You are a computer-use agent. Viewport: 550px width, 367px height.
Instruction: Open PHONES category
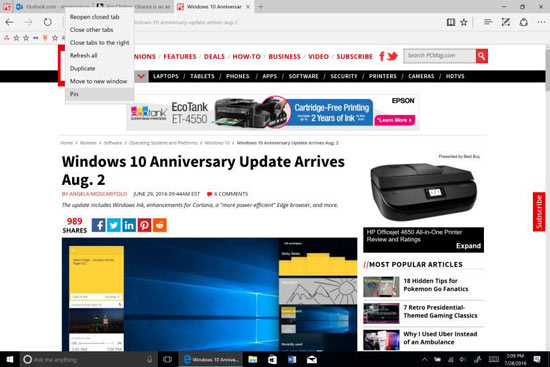tap(237, 76)
